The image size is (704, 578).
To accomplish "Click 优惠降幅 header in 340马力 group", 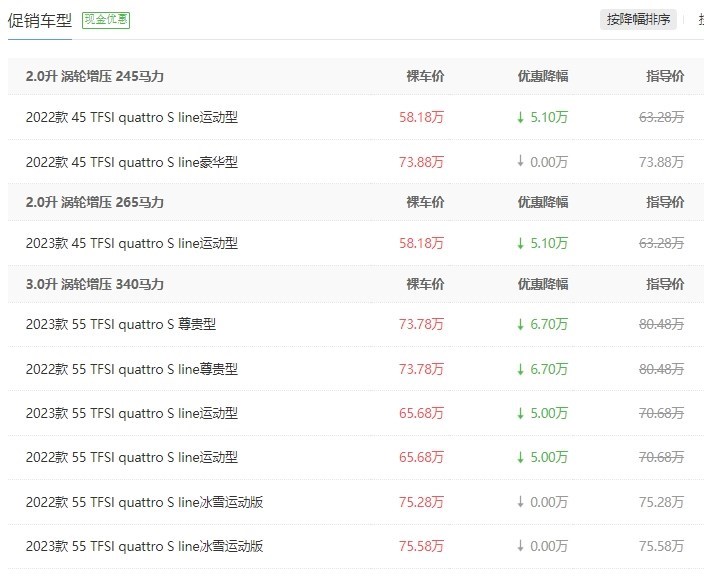I will [x=543, y=284].
